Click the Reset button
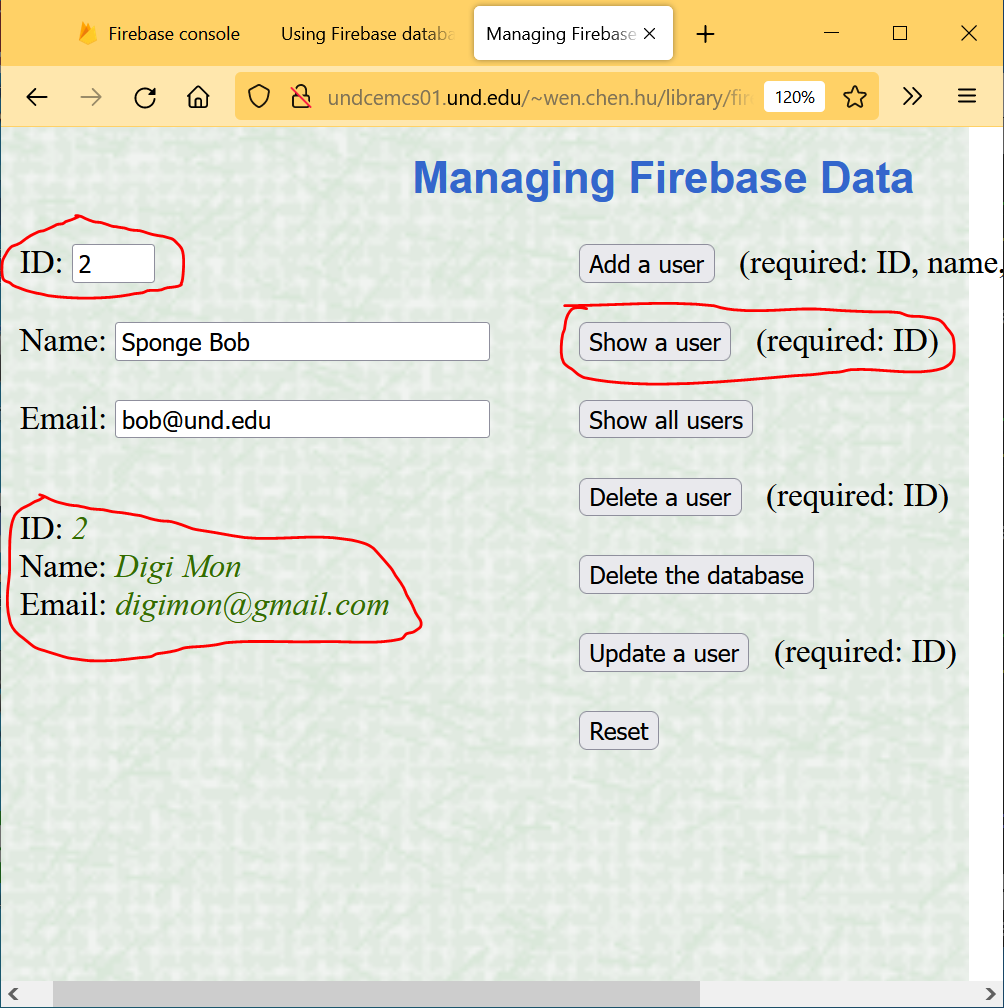The height and width of the screenshot is (1008, 1004). [x=618, y=731]
